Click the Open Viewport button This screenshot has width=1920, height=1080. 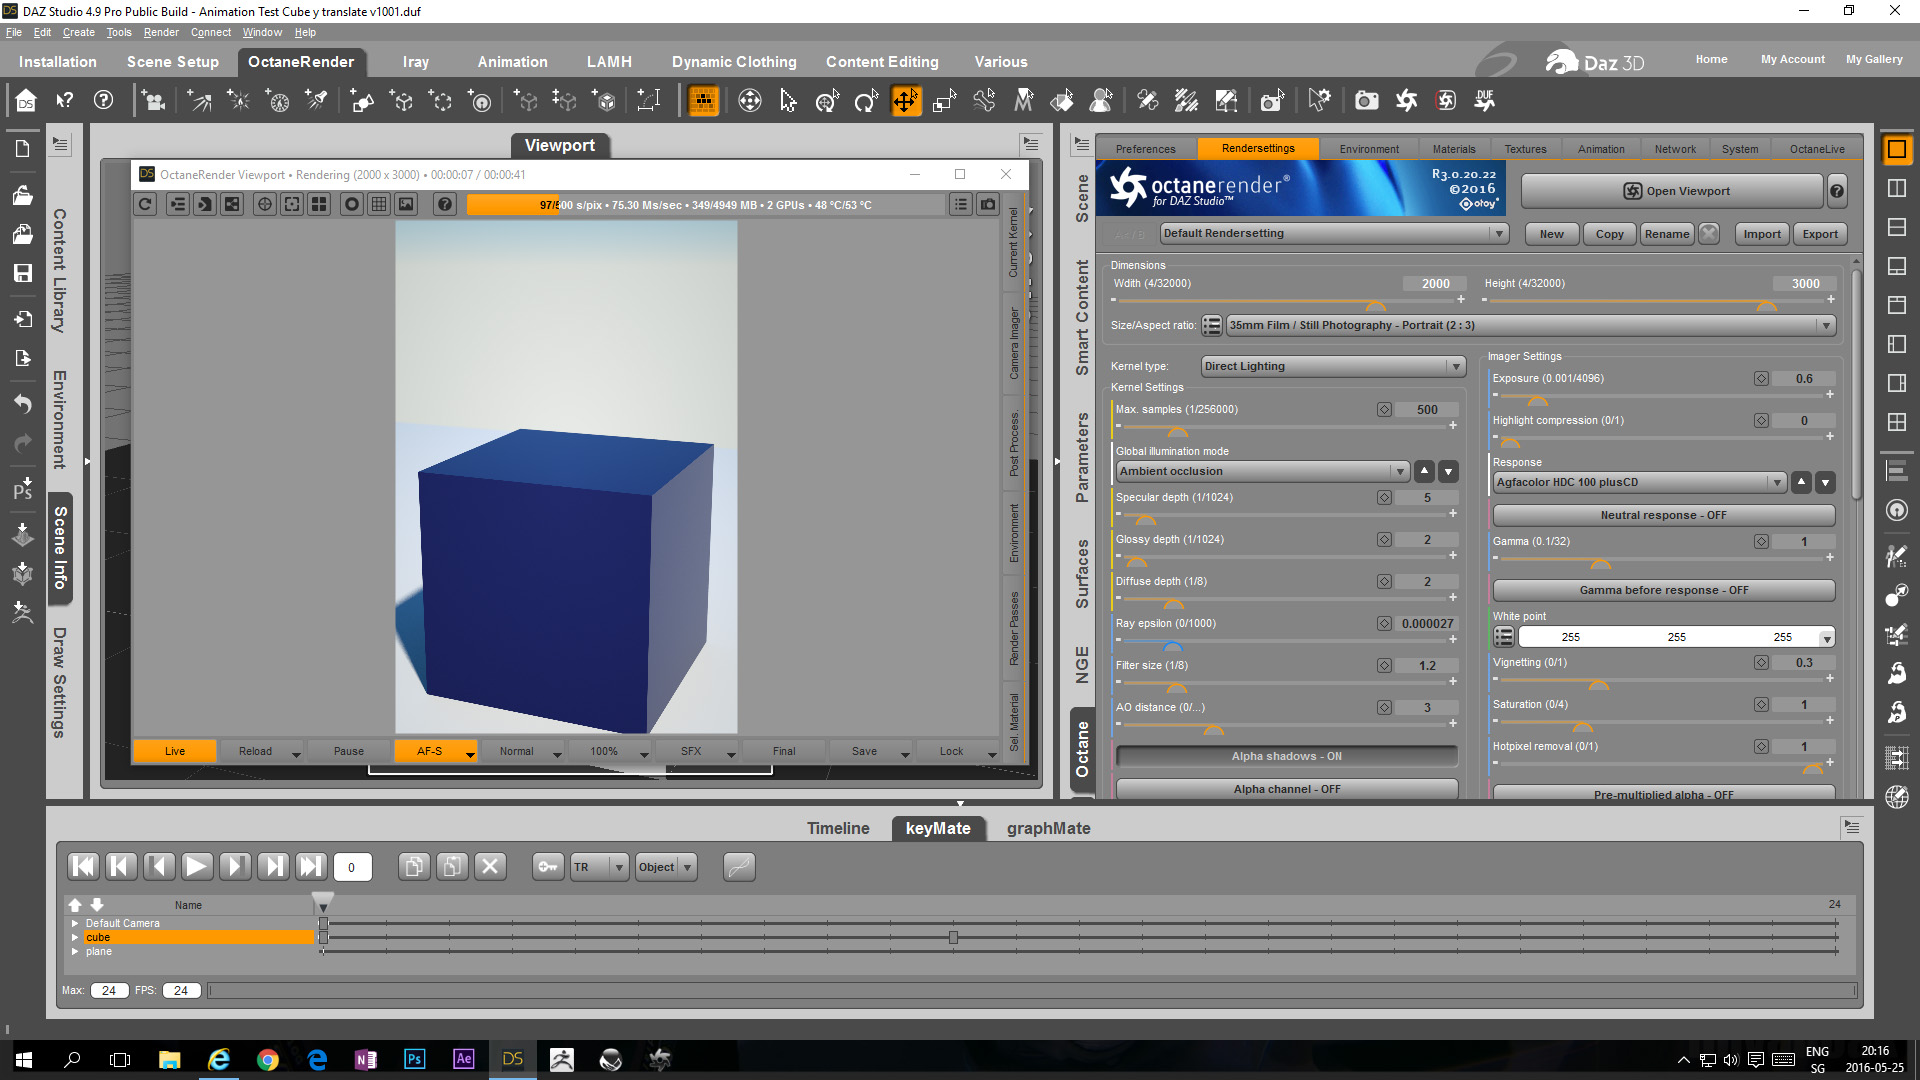[1672, 191]
